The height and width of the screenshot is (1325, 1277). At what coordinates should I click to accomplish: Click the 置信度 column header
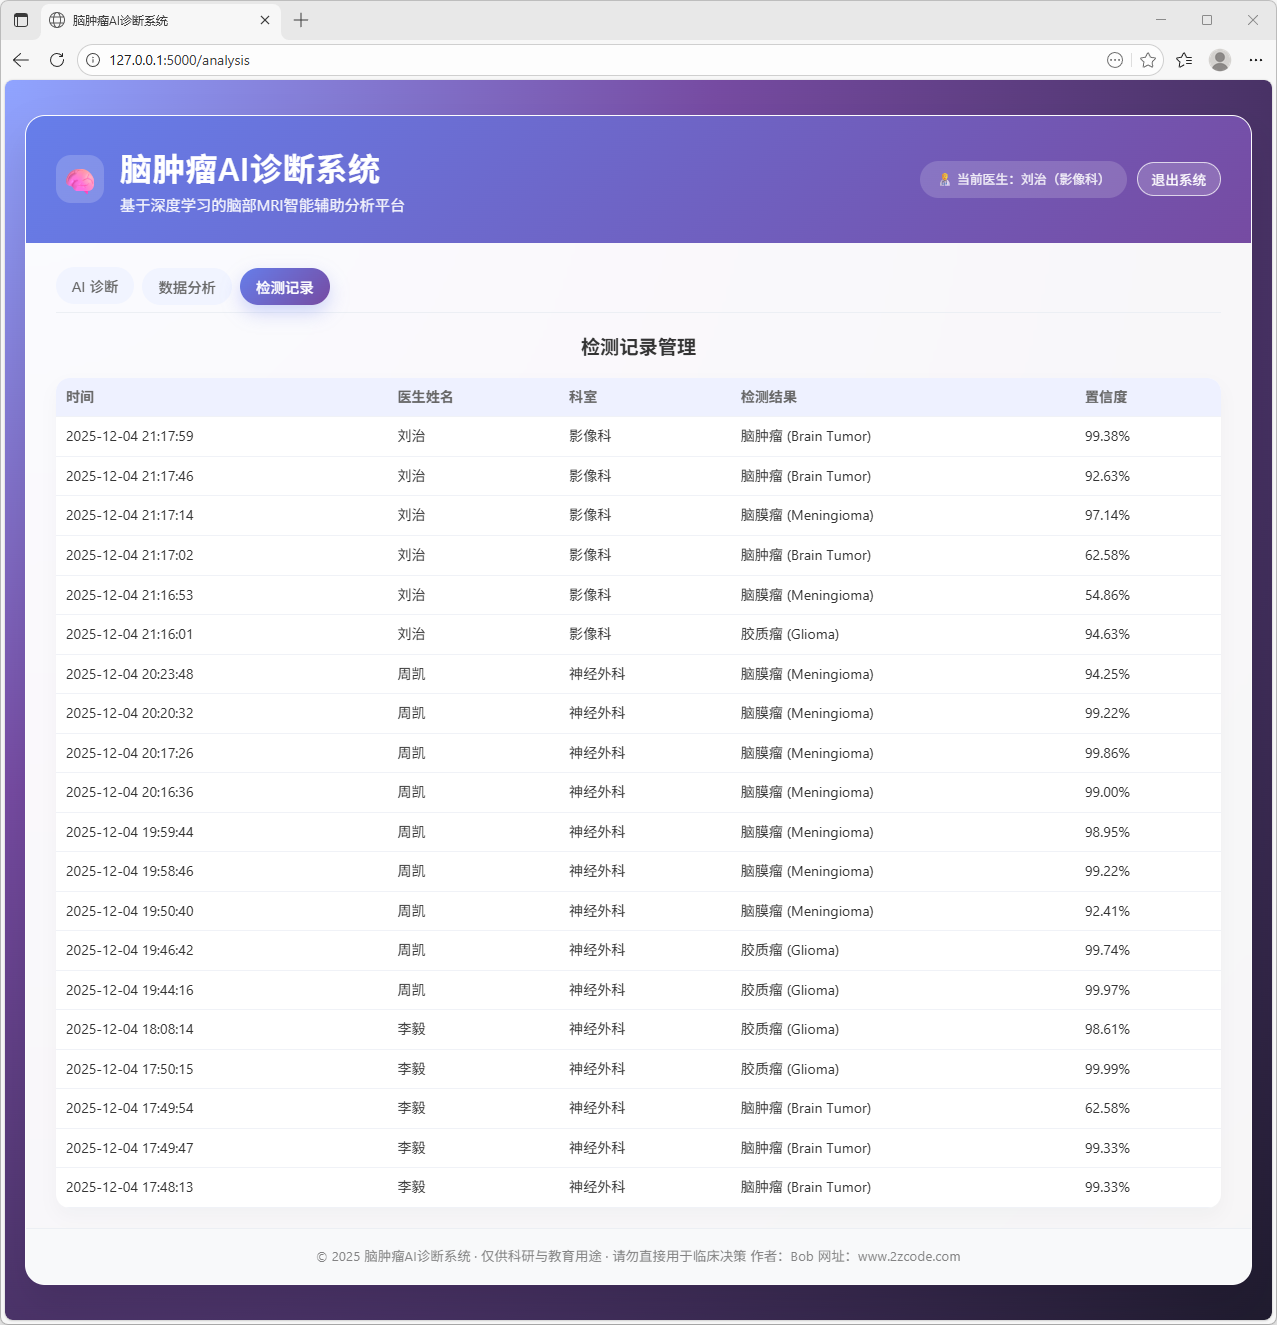(1106, 397)
